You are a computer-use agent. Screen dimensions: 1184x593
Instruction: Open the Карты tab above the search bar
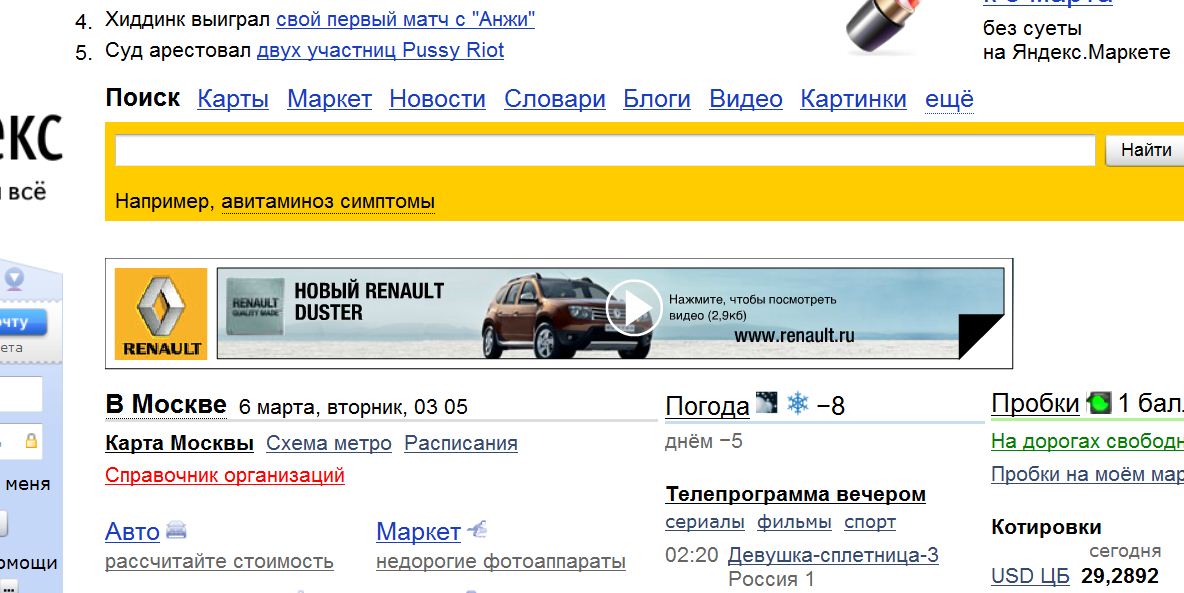click(x=233, y=99)
